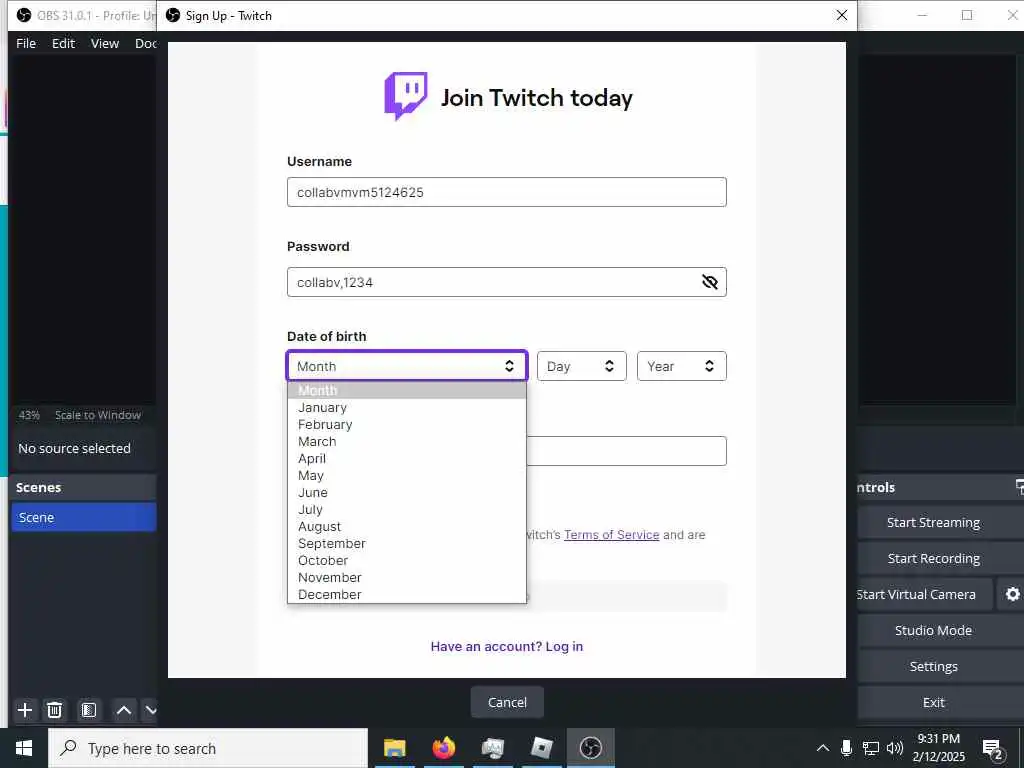Open File Explorer from the taskbar

click(x=394, y=748)
